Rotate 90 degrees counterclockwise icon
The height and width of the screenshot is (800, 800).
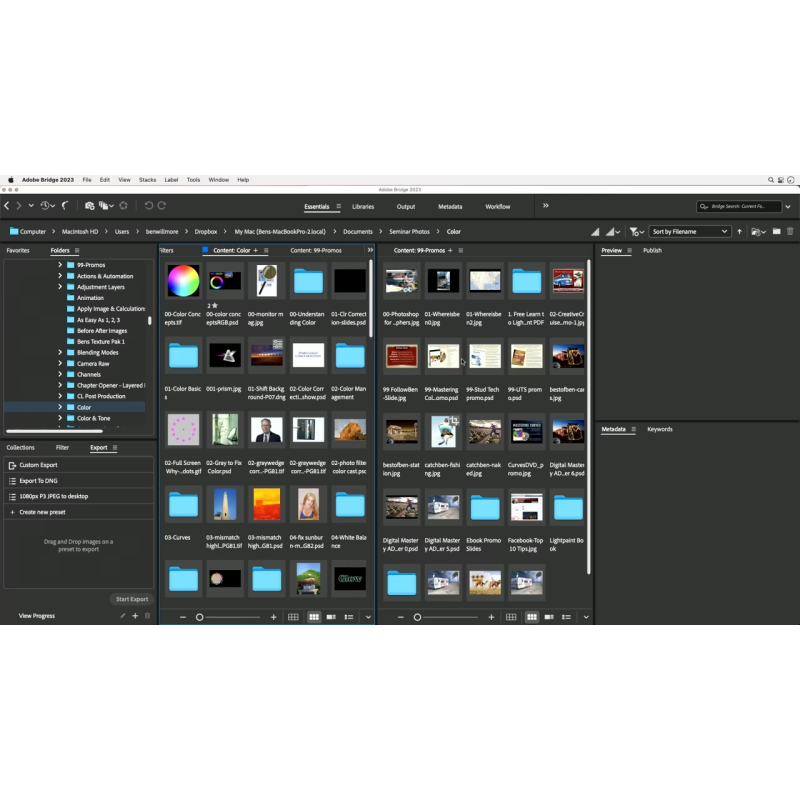148,206
